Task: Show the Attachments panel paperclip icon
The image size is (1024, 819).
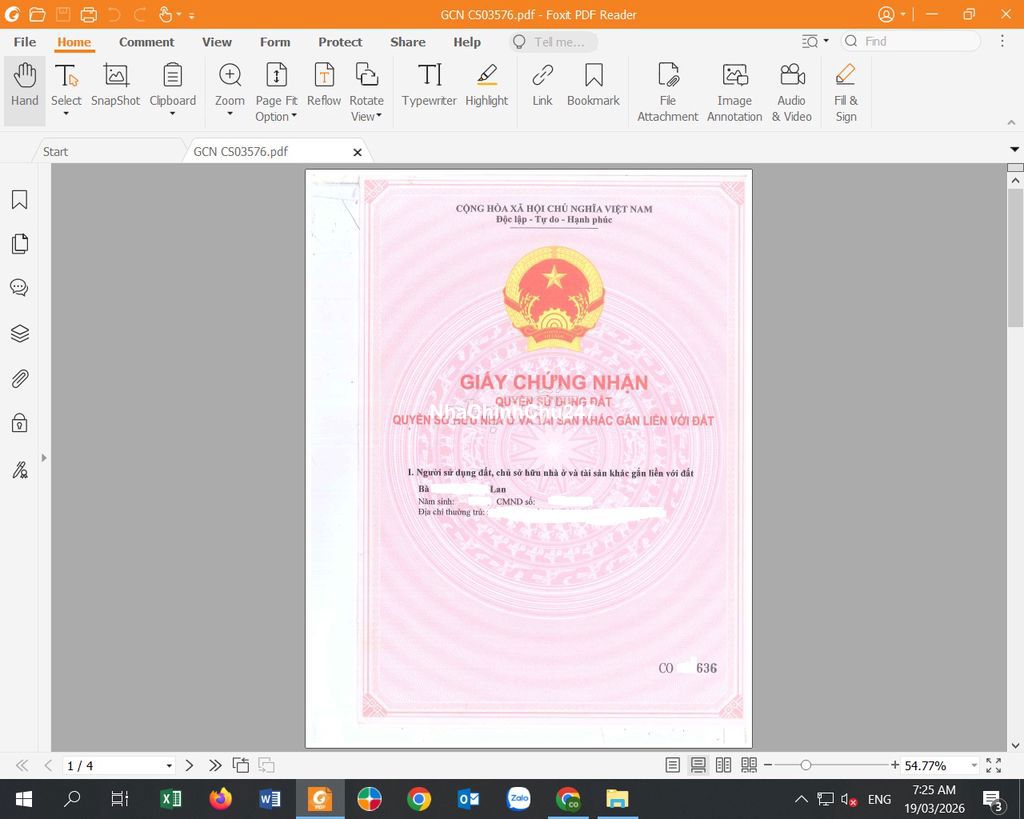Action: pos(19,378)
